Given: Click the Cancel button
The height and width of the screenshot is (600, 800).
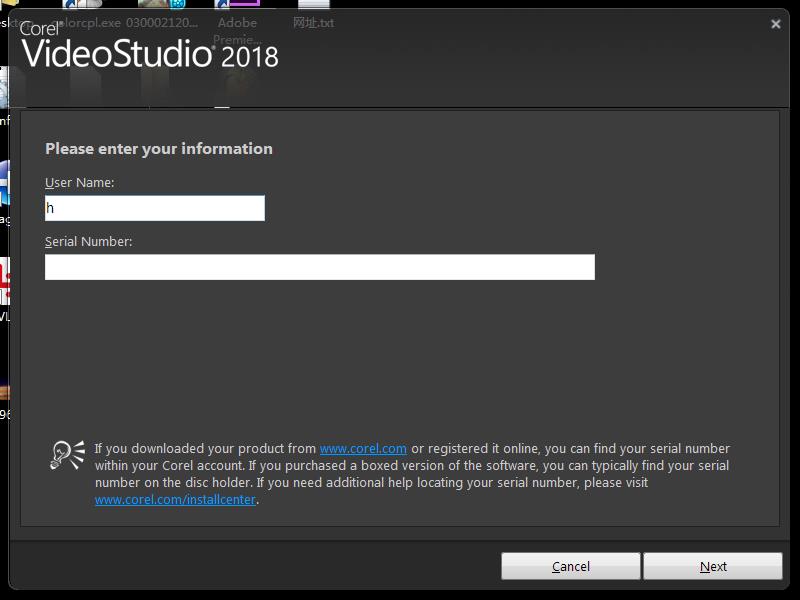Looking at the screenshot, I should pyautogui.click(x=570, y=566).
